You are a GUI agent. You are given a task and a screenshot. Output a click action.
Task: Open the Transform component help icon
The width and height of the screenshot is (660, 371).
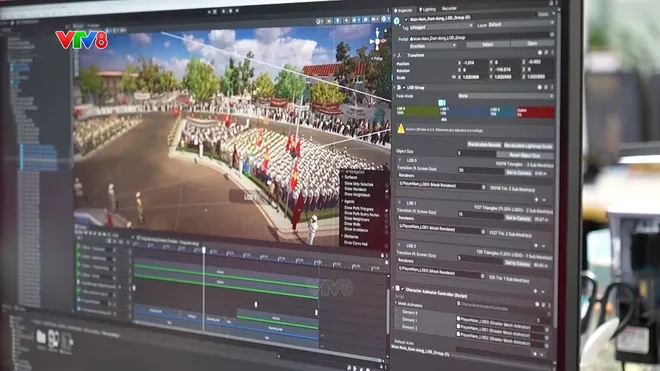(540, 53)
